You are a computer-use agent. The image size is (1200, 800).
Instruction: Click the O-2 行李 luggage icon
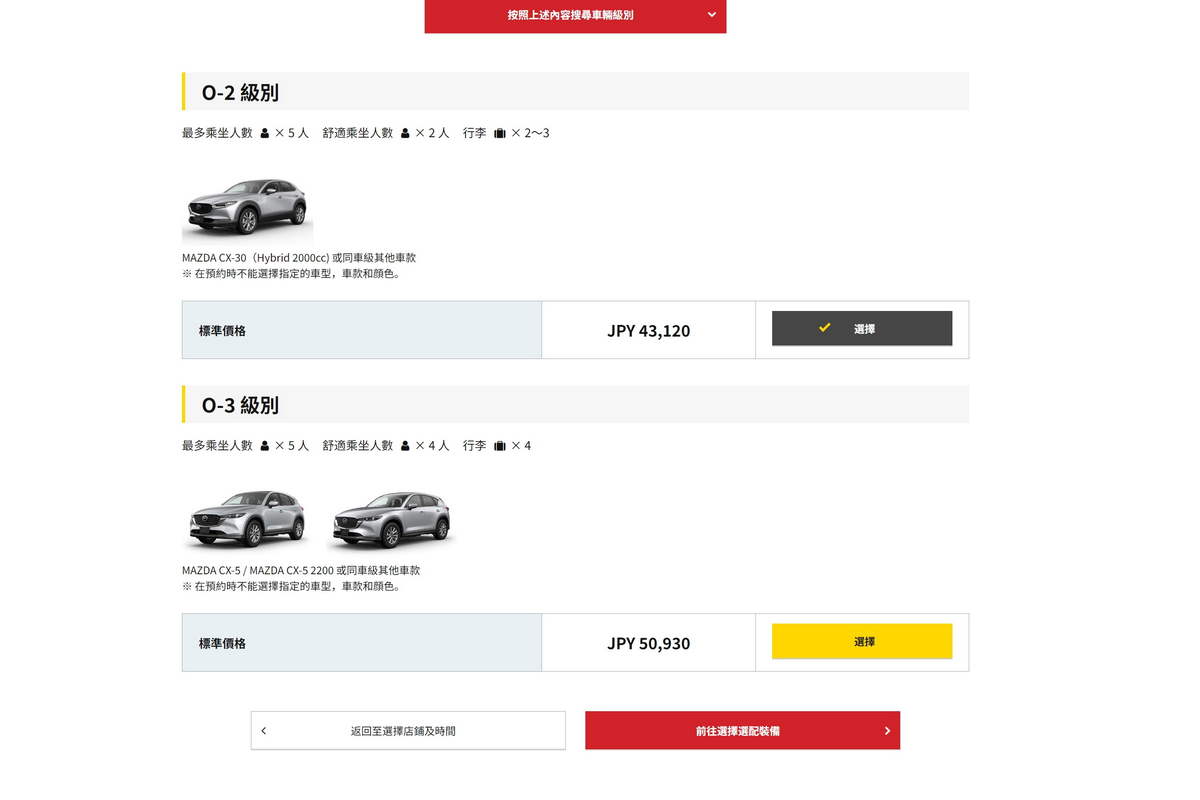coord(500,133)
